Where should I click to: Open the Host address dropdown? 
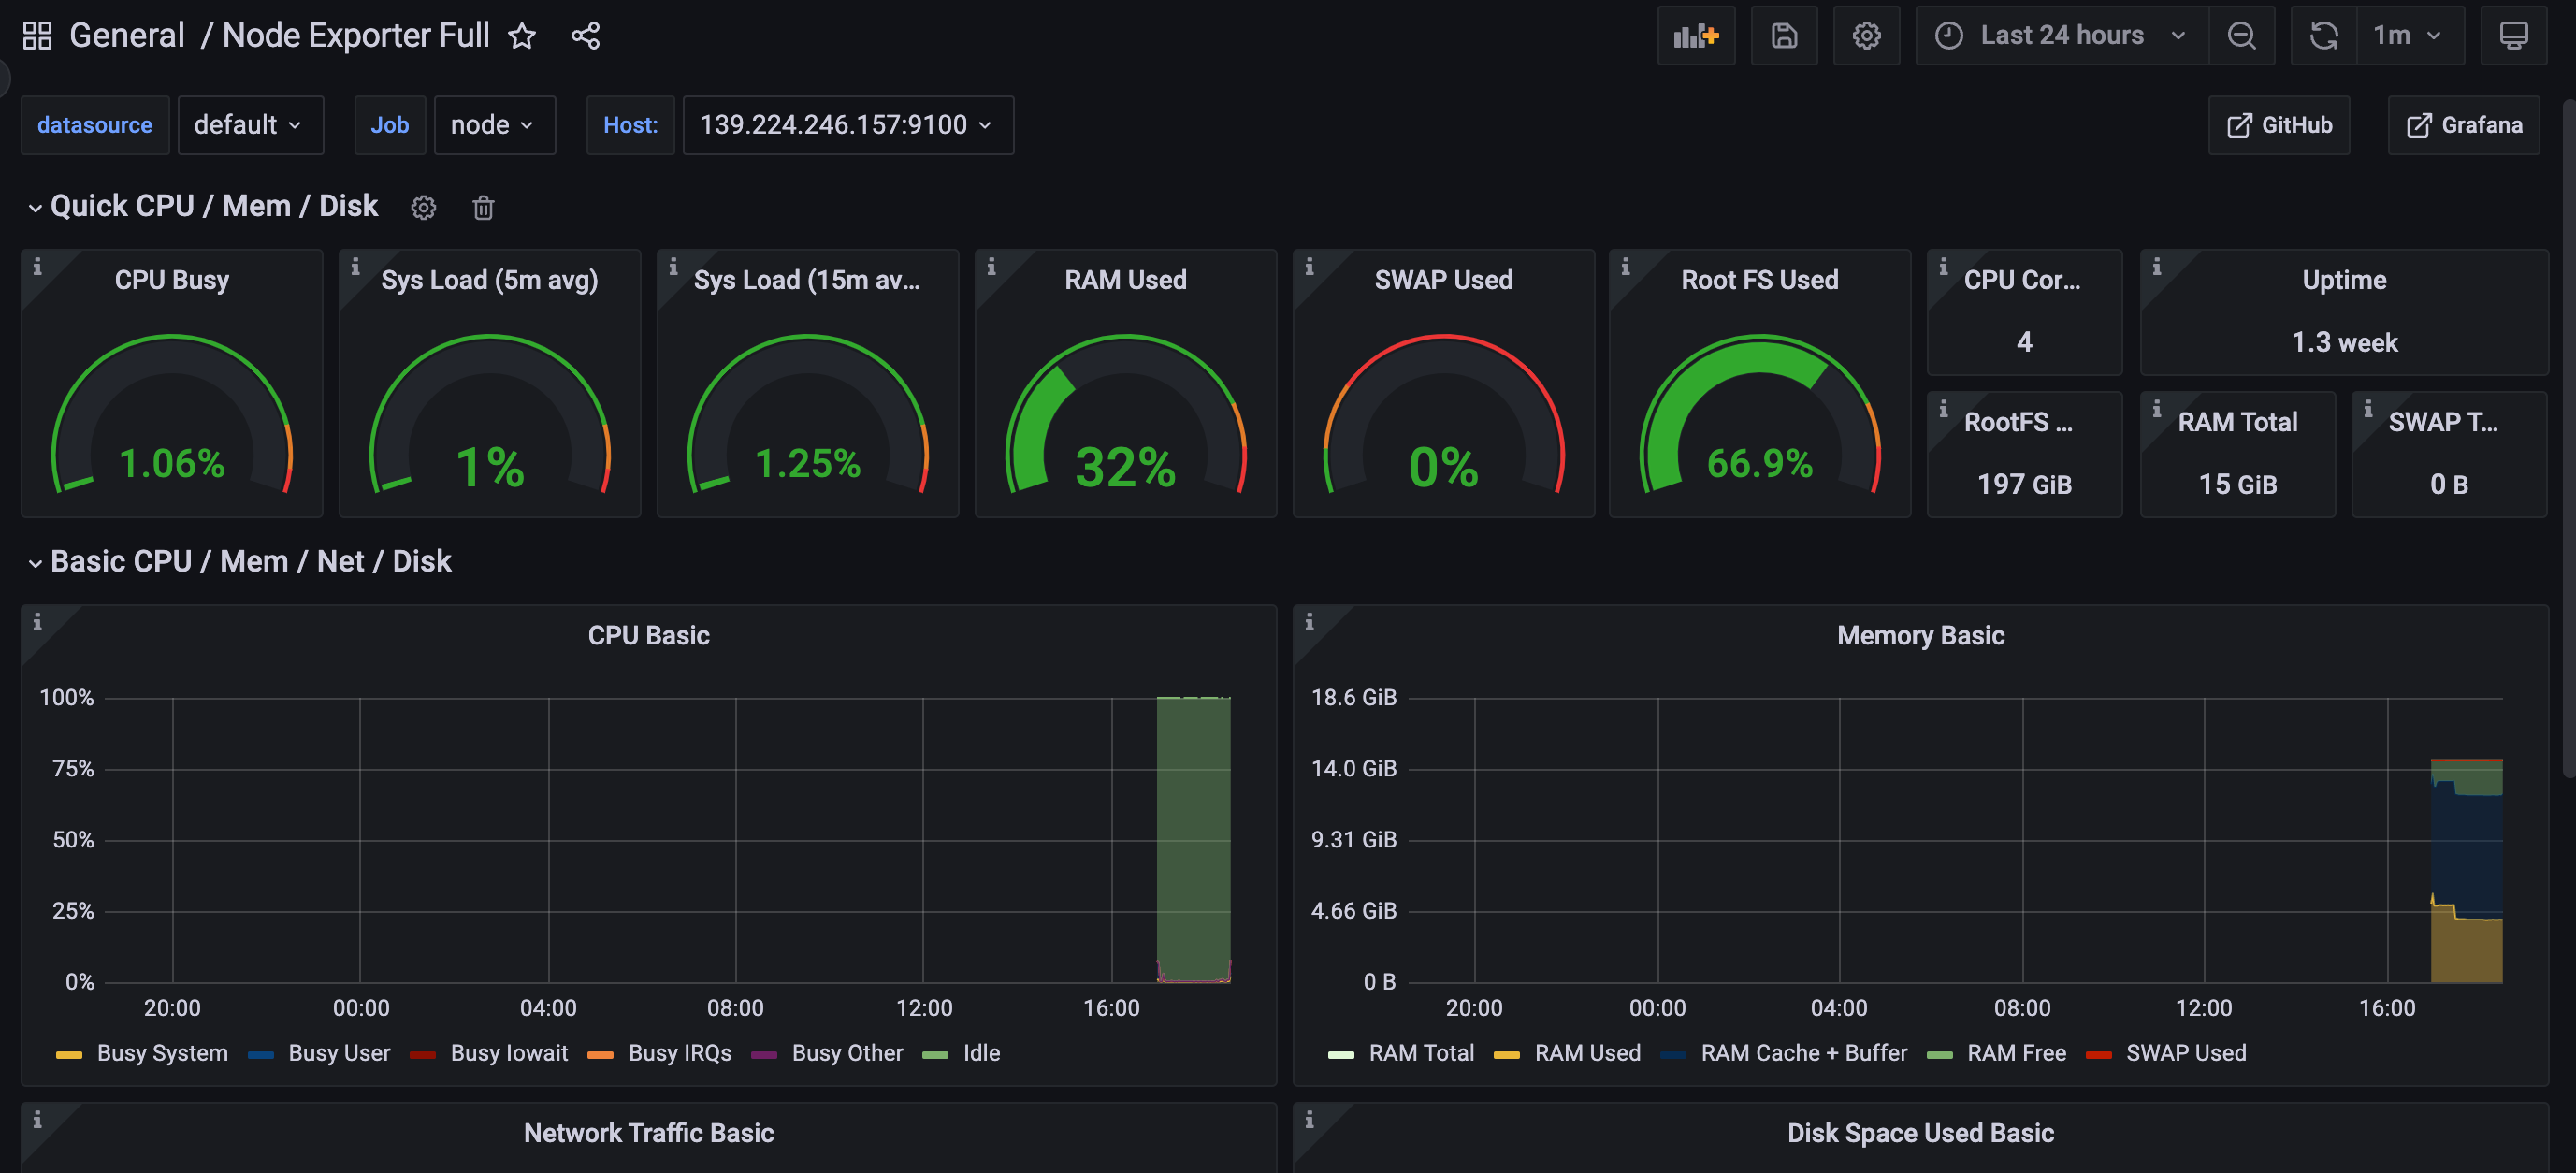click(x=847, y=125)
